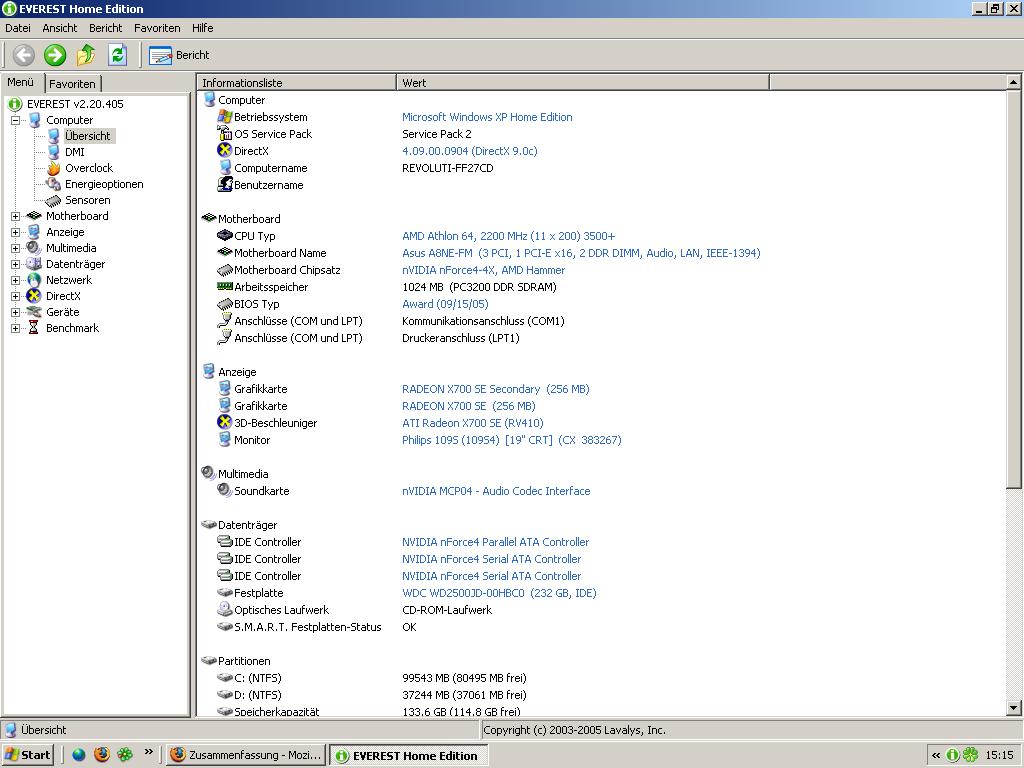1024x768 pixels.
Task: Click the Firefox quick launch icon
Action: [x=102, y=754]
